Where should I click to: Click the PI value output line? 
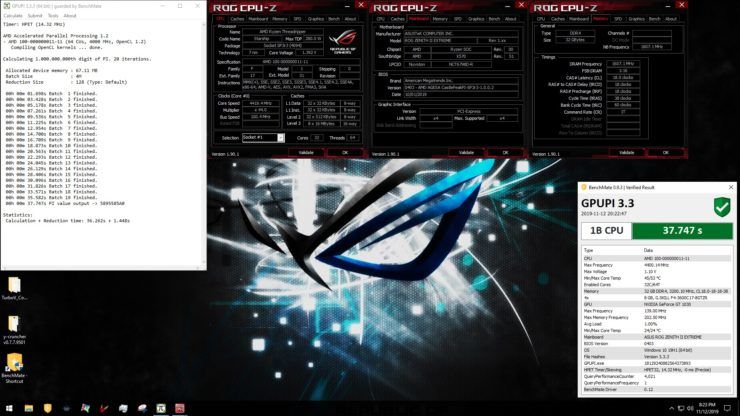pyautogui.click(x=65, y=204)
